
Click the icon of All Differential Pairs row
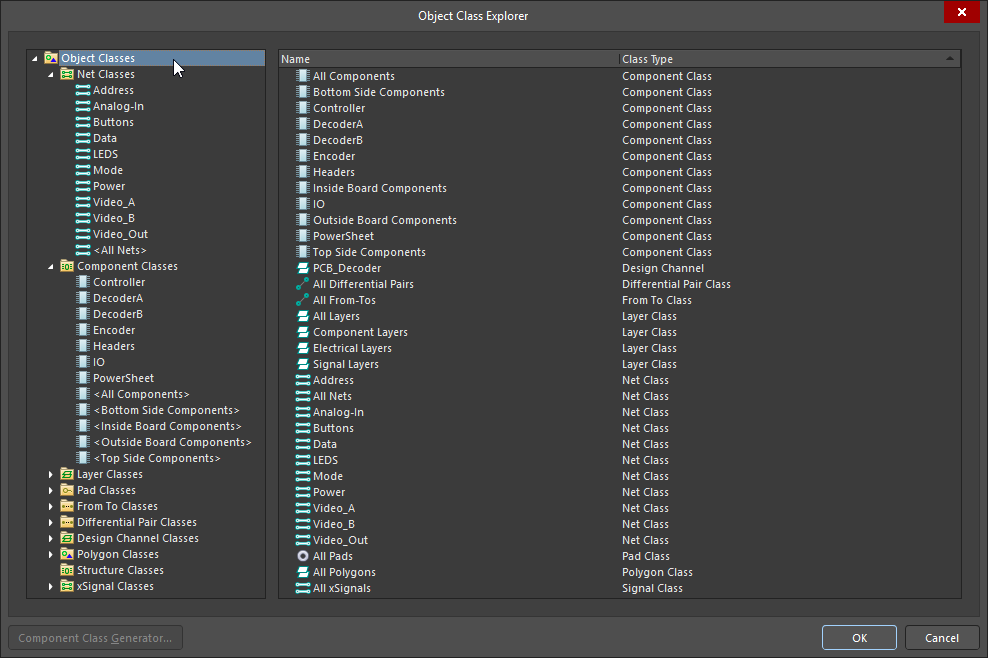pos(302,284)
